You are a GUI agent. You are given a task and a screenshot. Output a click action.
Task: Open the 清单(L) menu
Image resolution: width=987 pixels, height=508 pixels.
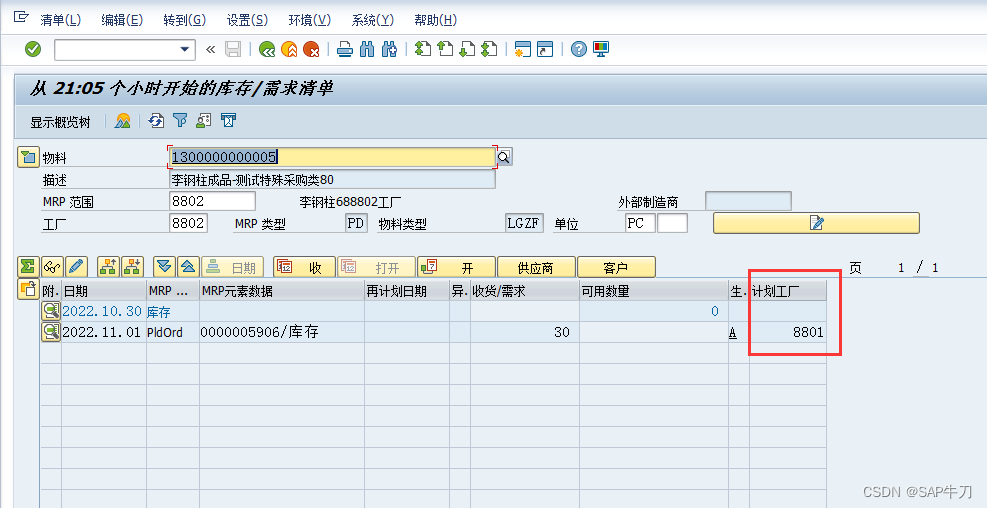(x=60, y=20)
